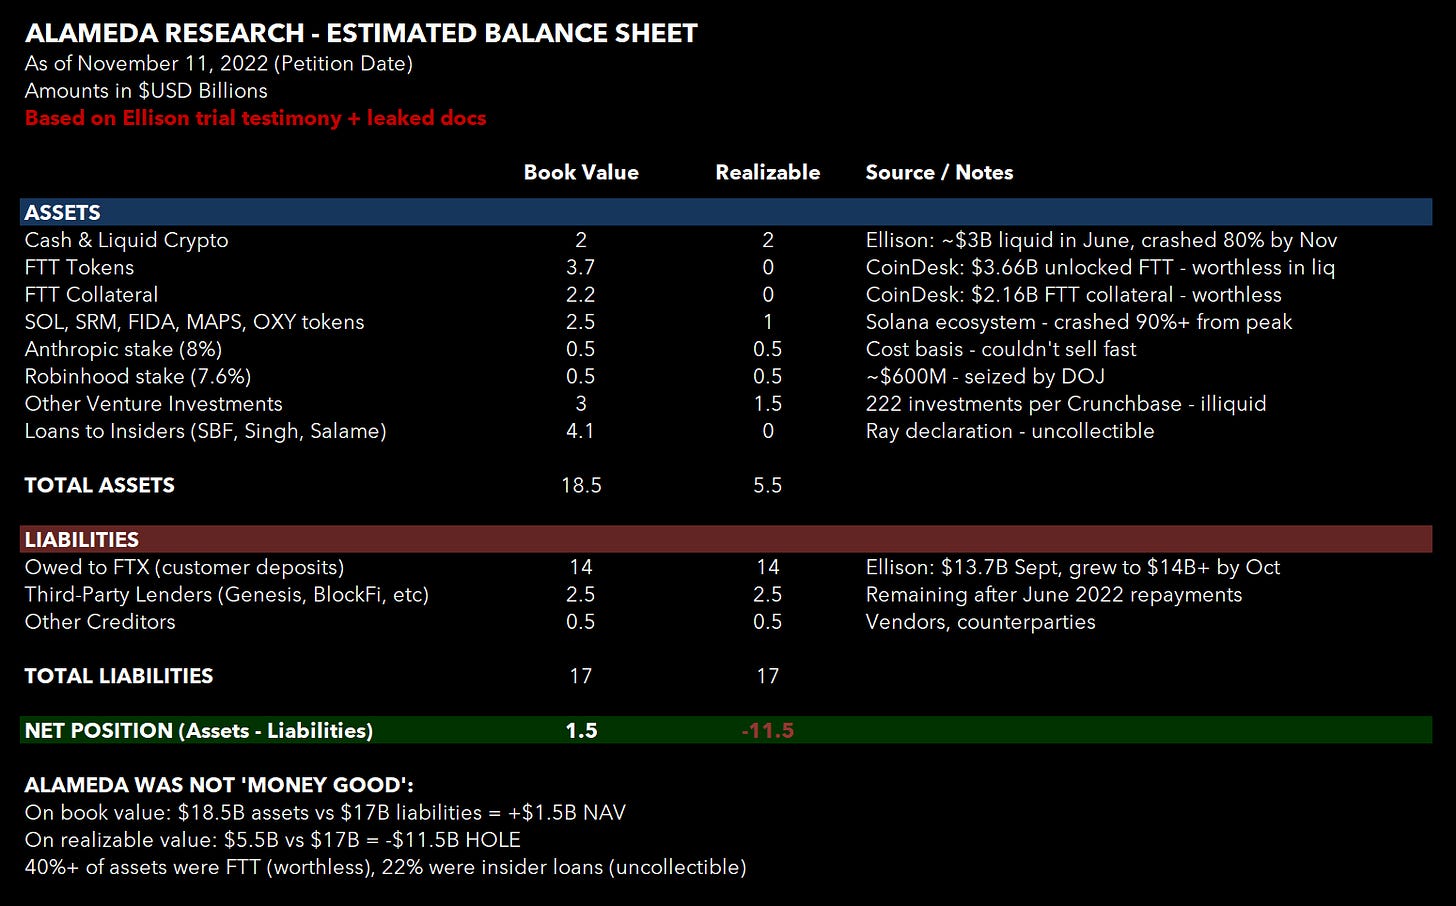
Task: Click the note 'Cost basis - couldn't sell fast'
Action: pos(1001,349)
